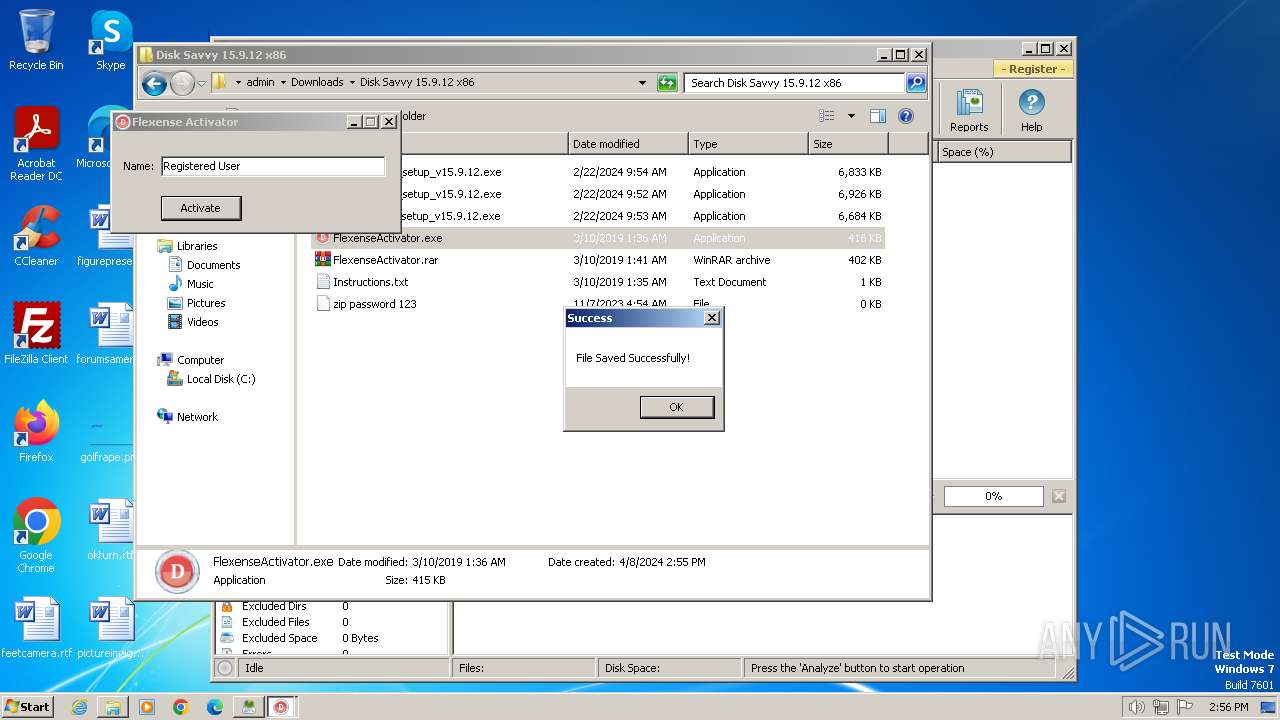The height and width of the screenshot is (720, 1280).
Task: Open FileZilla Client shortcut
Action: click(x=36, y=334)
